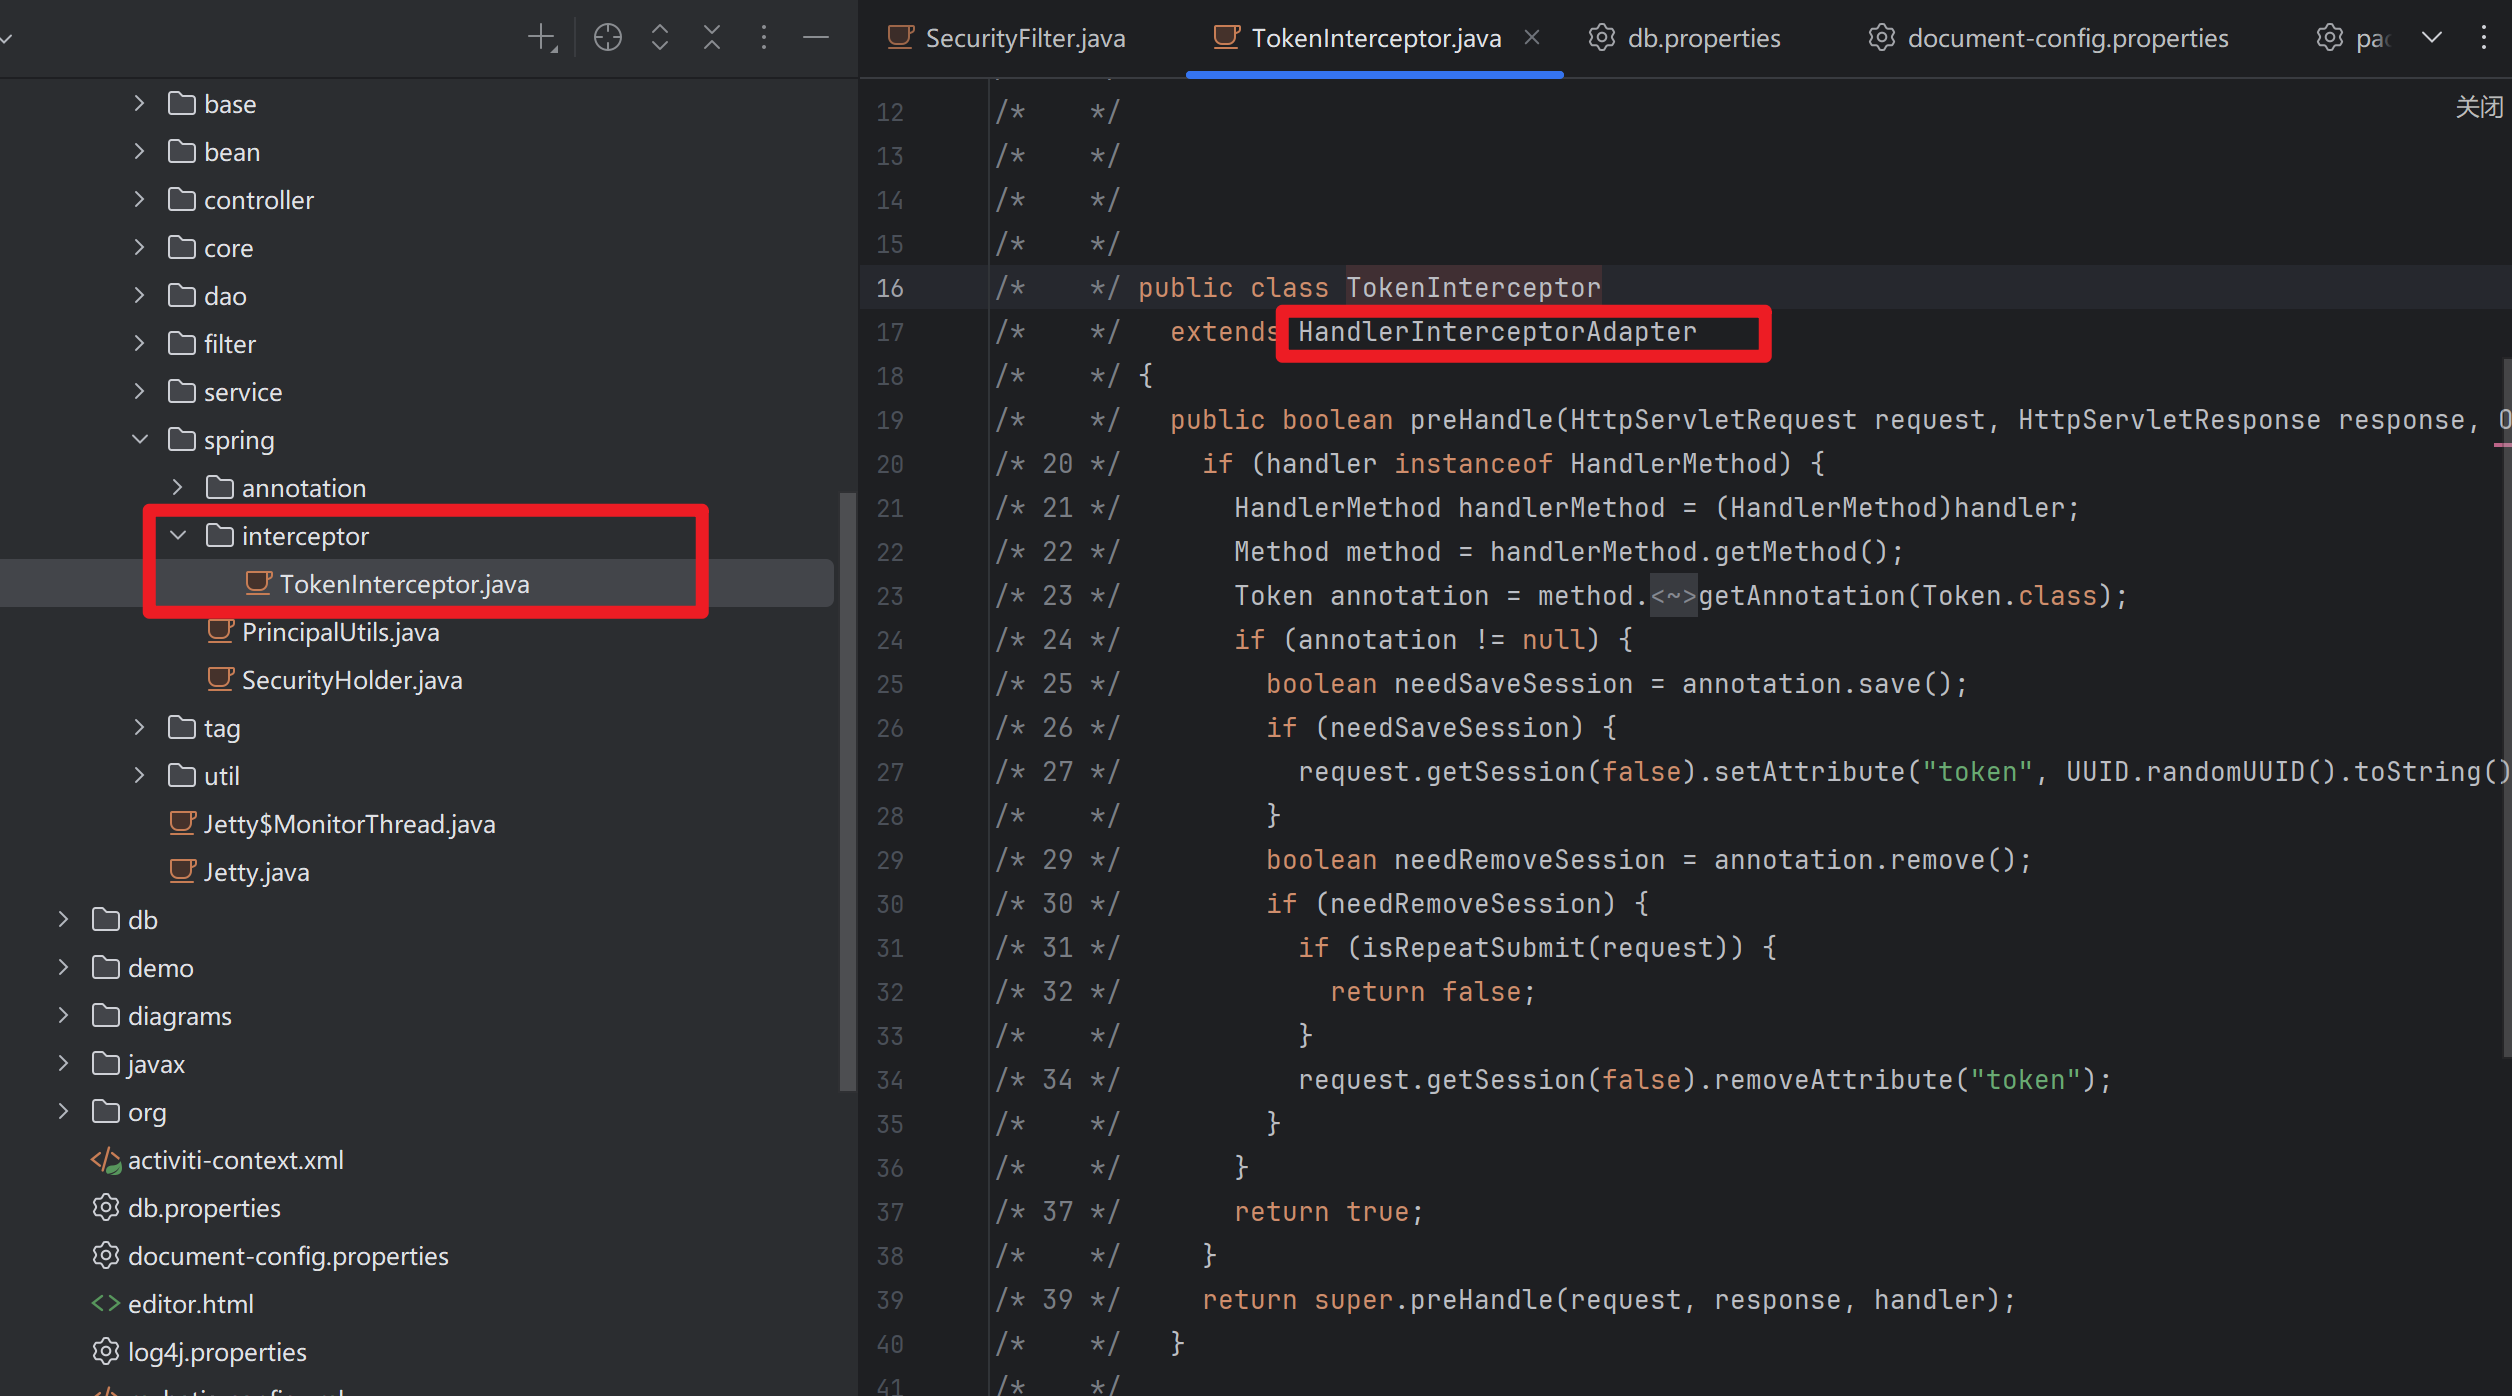The height and width of the screenshot is (1396, 2512).
Task: Switch to SecurityFilter.java tab
Action: pos(1024,38)
